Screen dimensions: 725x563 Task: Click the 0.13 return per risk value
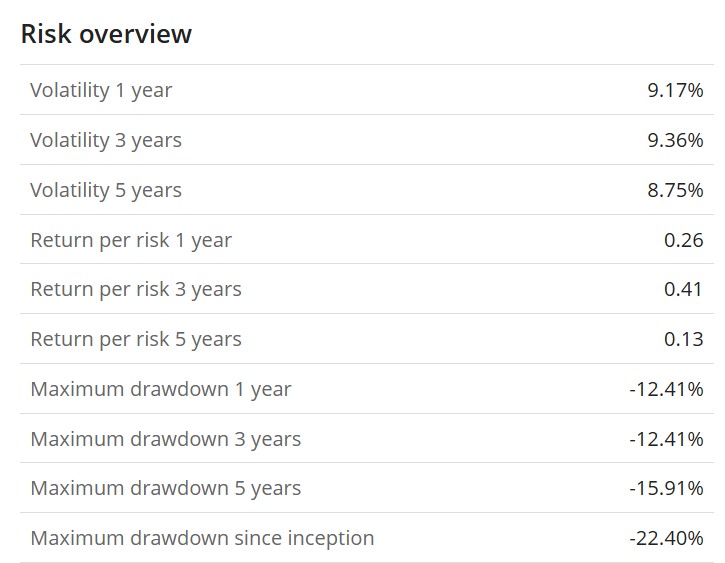pos(684,339)
